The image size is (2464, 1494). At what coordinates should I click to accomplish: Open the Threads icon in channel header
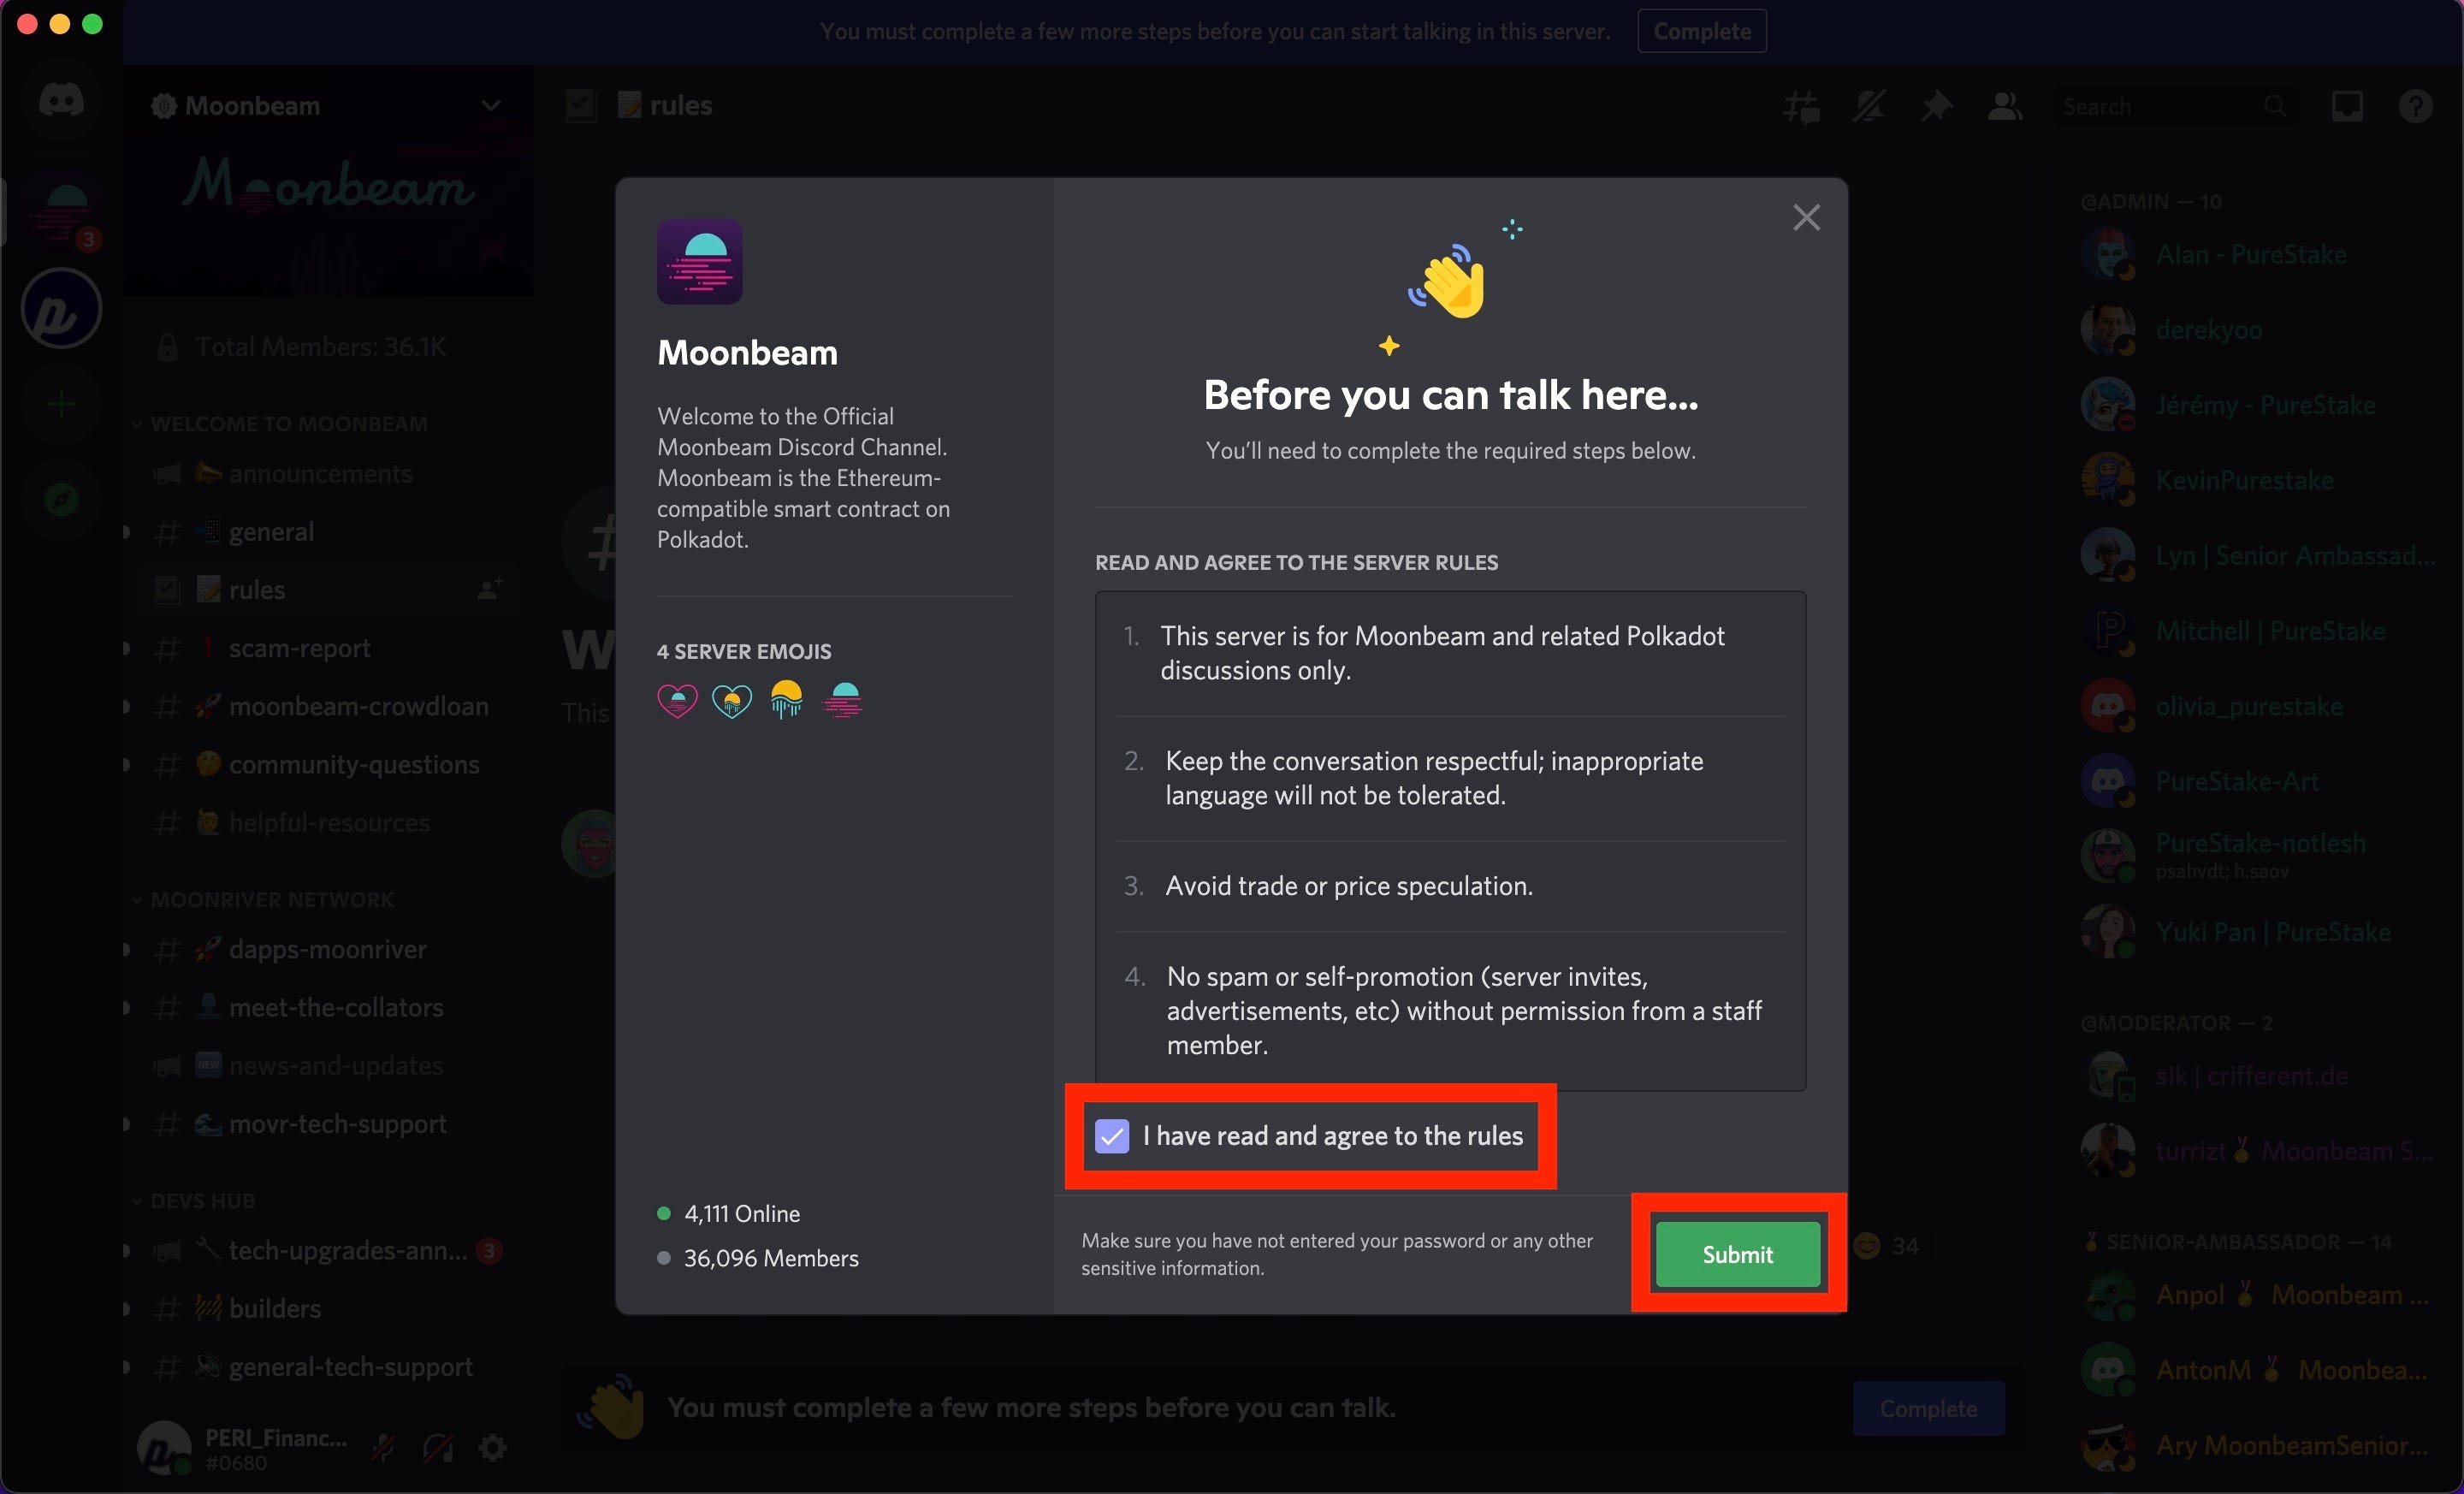coord(1801,106)
